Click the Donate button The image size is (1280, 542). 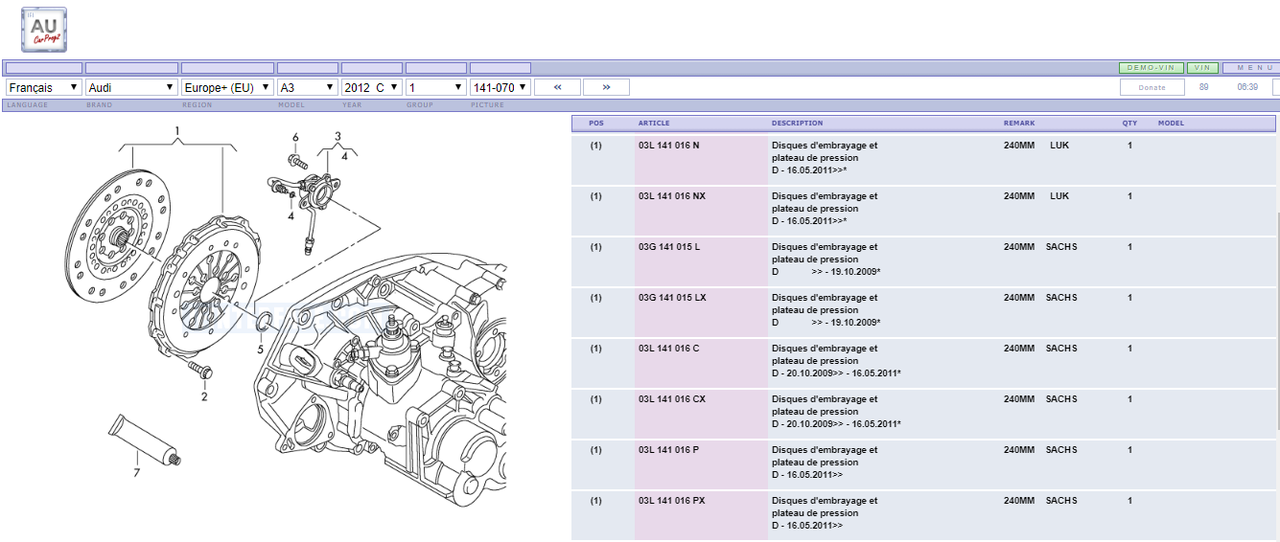click(1152, 88)
